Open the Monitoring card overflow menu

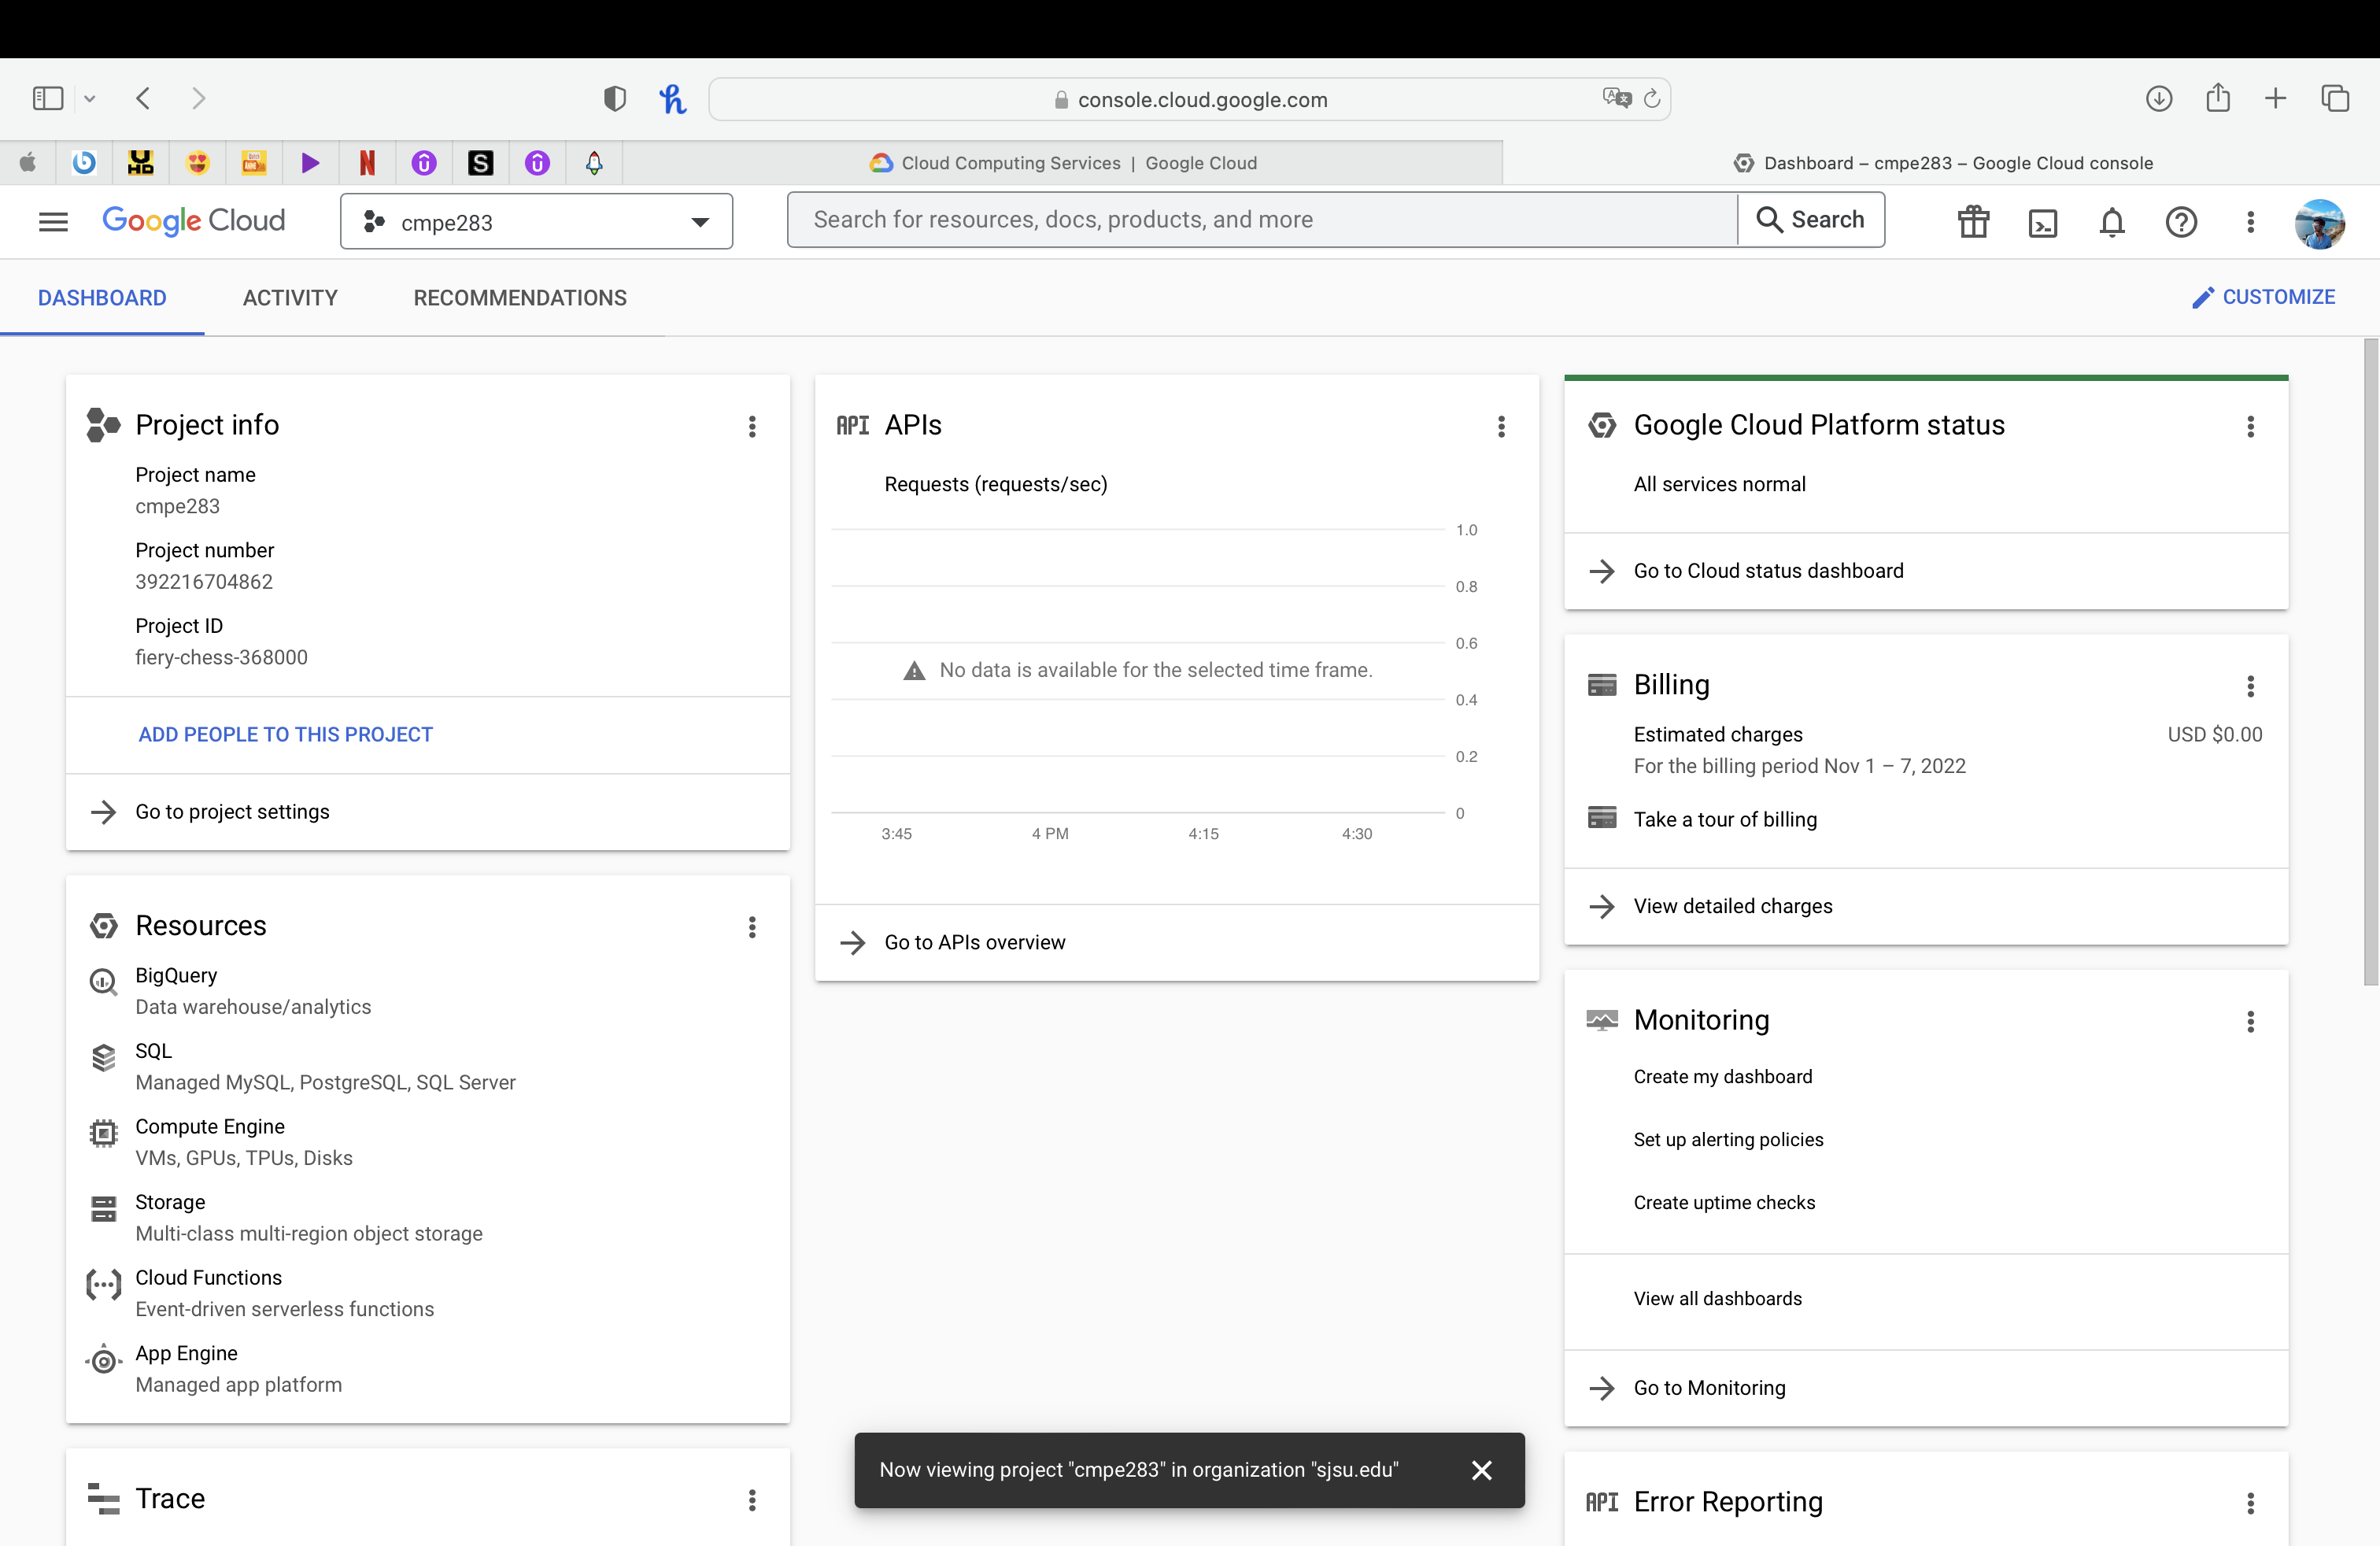(2250, 1021)
